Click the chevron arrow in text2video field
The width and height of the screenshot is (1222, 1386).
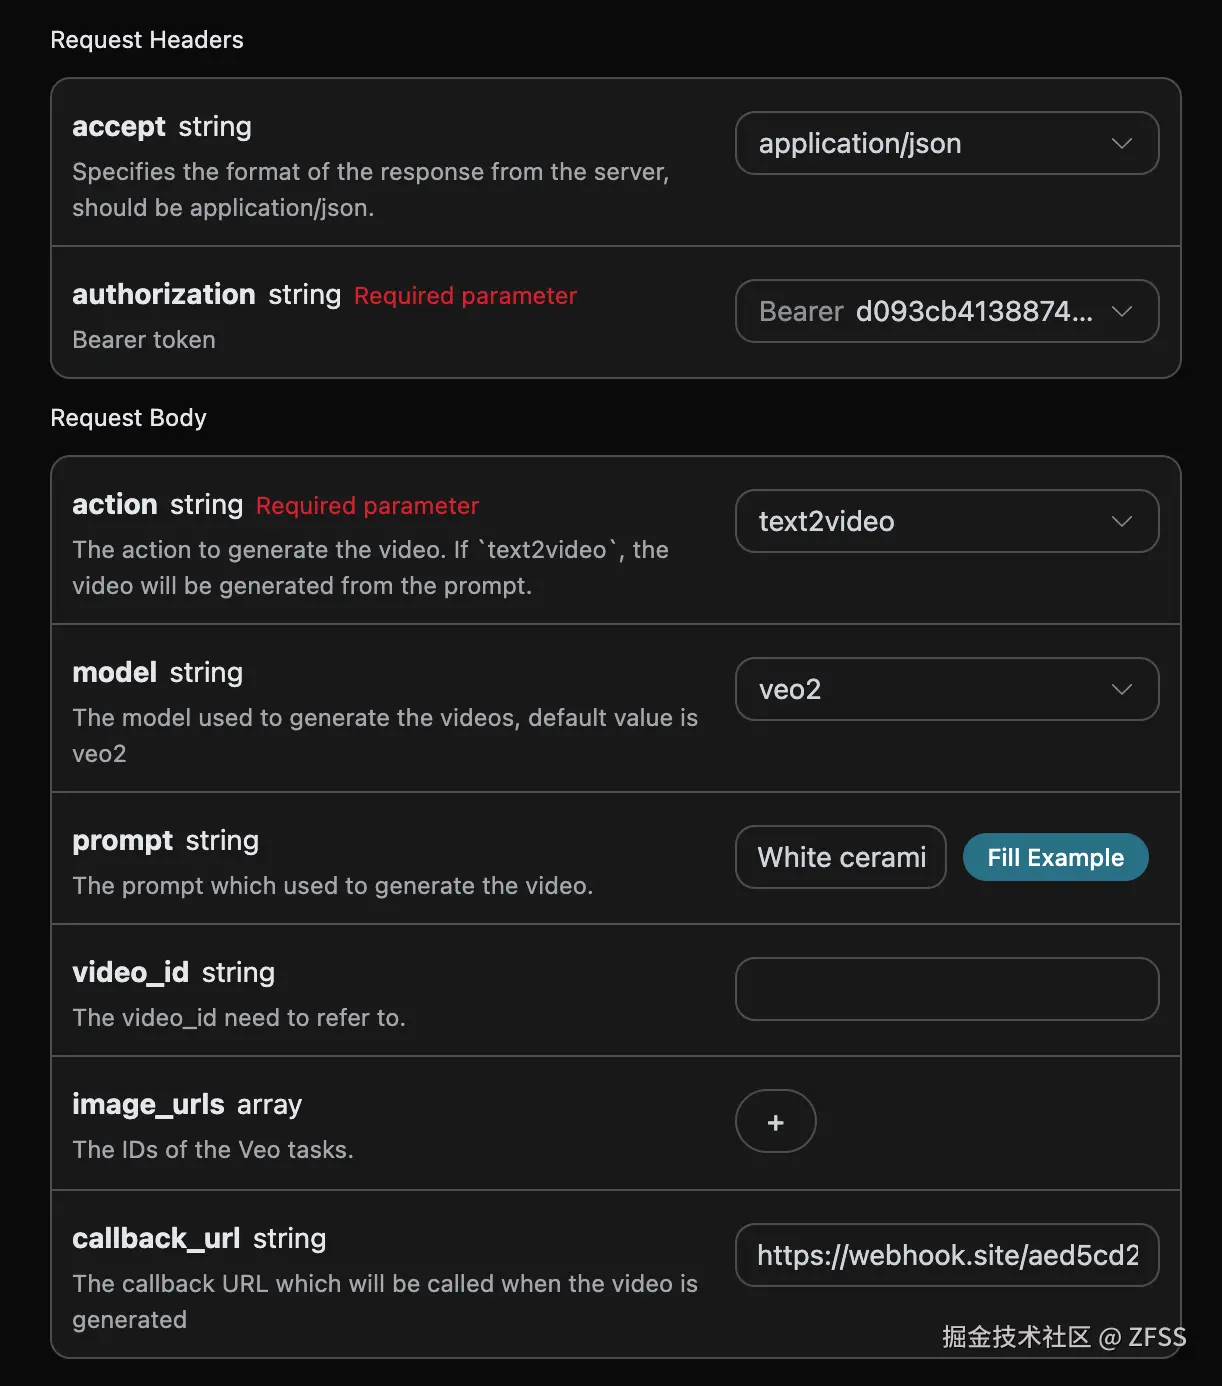click(1121, 522)
